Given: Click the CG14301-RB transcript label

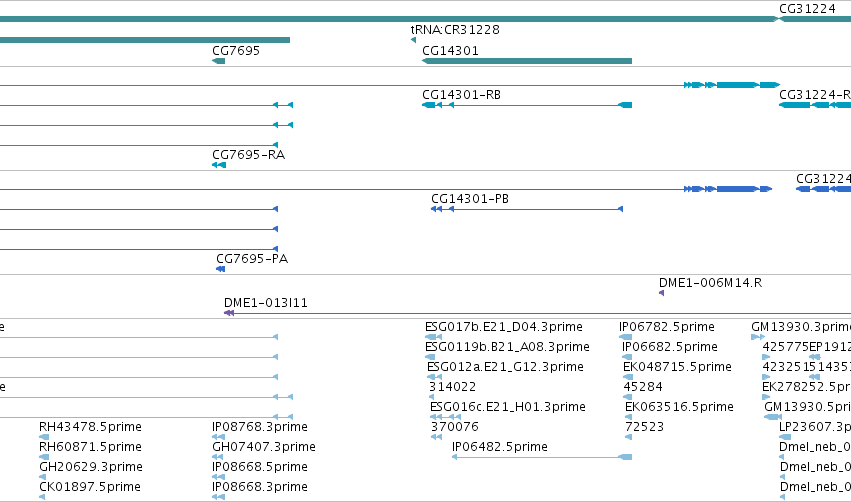Looking at the screenshot, I should click(x=461, y=94).
